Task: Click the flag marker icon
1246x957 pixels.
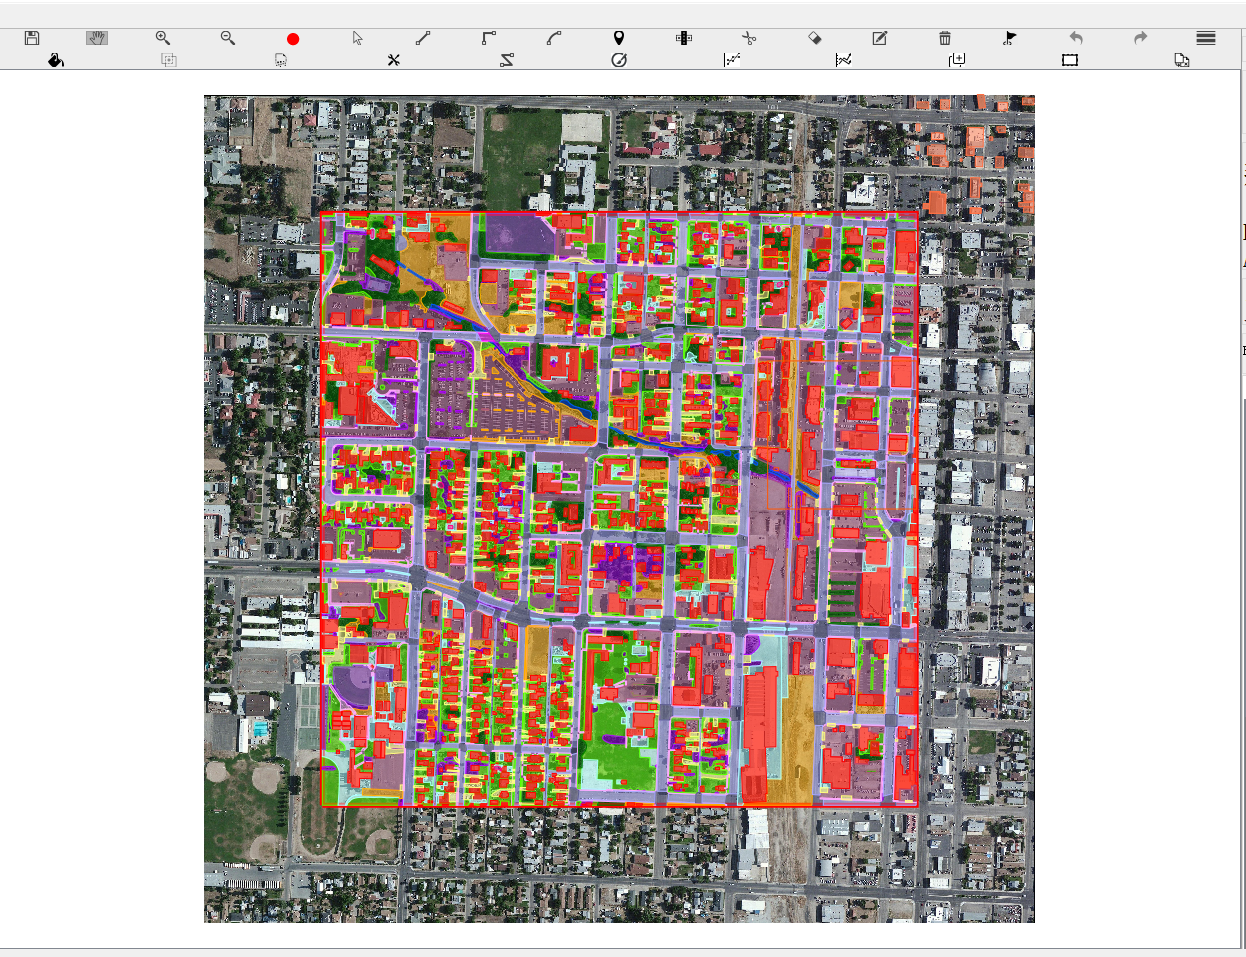Action: tap(1010, 38)
